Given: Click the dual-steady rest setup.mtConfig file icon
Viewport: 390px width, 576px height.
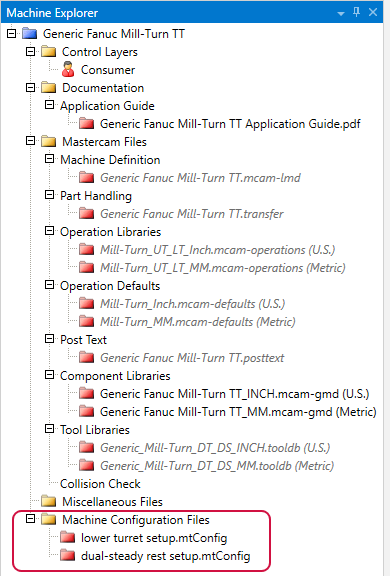Looking at the screenshot, I should (68, 555).
